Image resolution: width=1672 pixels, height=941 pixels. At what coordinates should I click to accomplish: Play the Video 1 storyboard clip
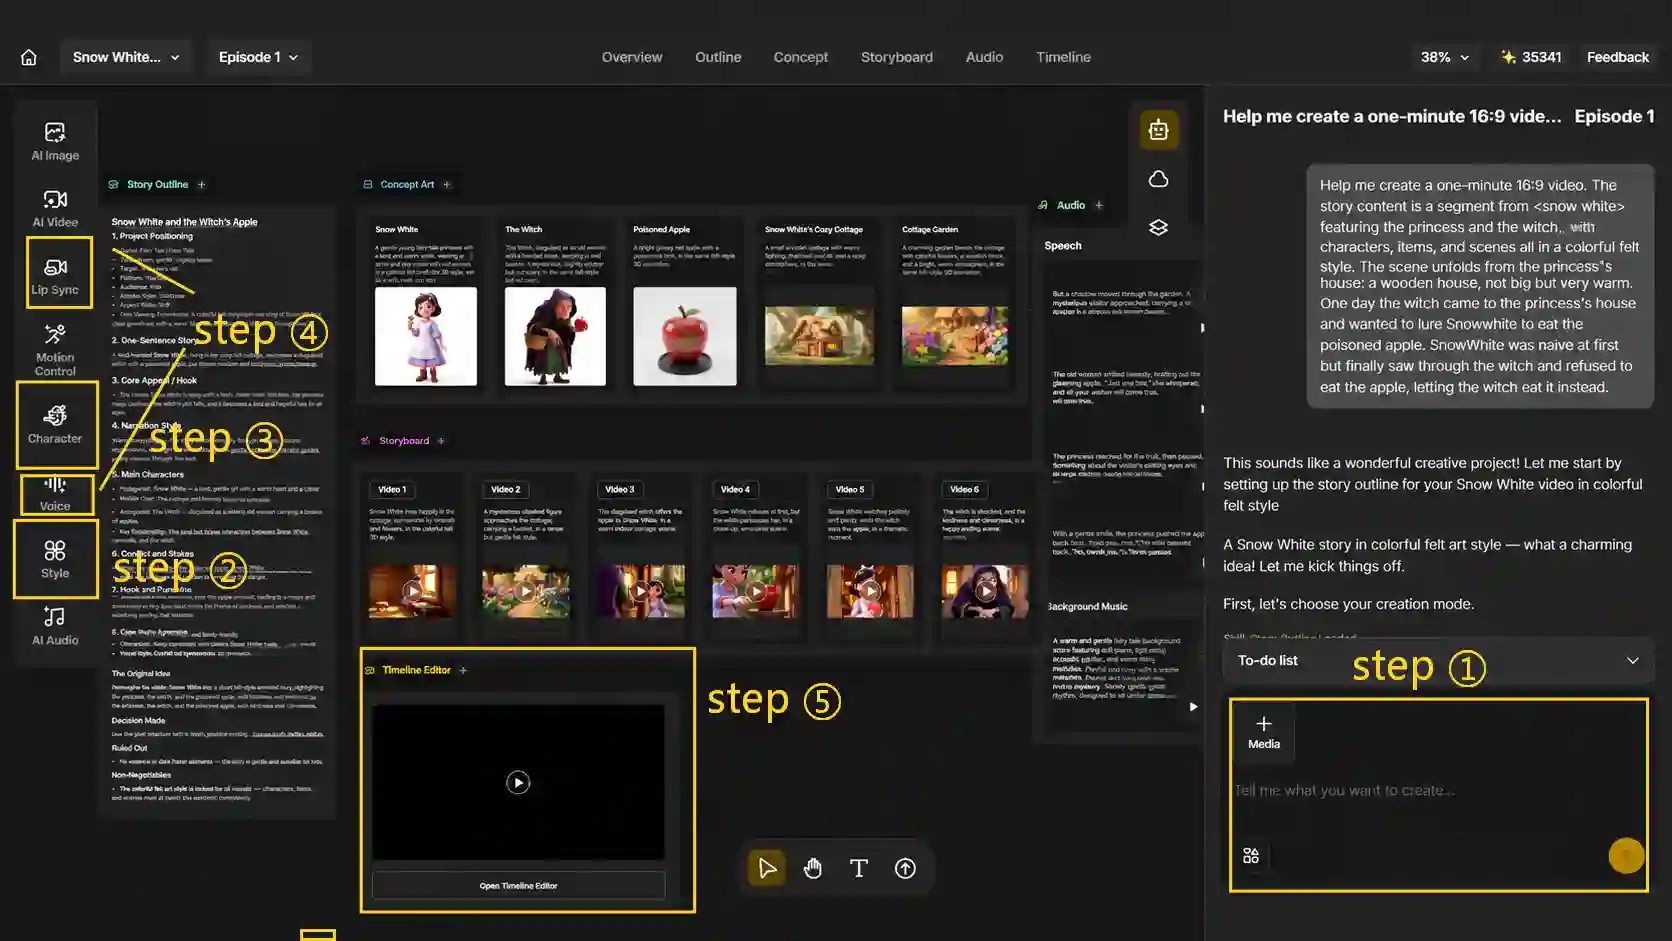[412, 591]
